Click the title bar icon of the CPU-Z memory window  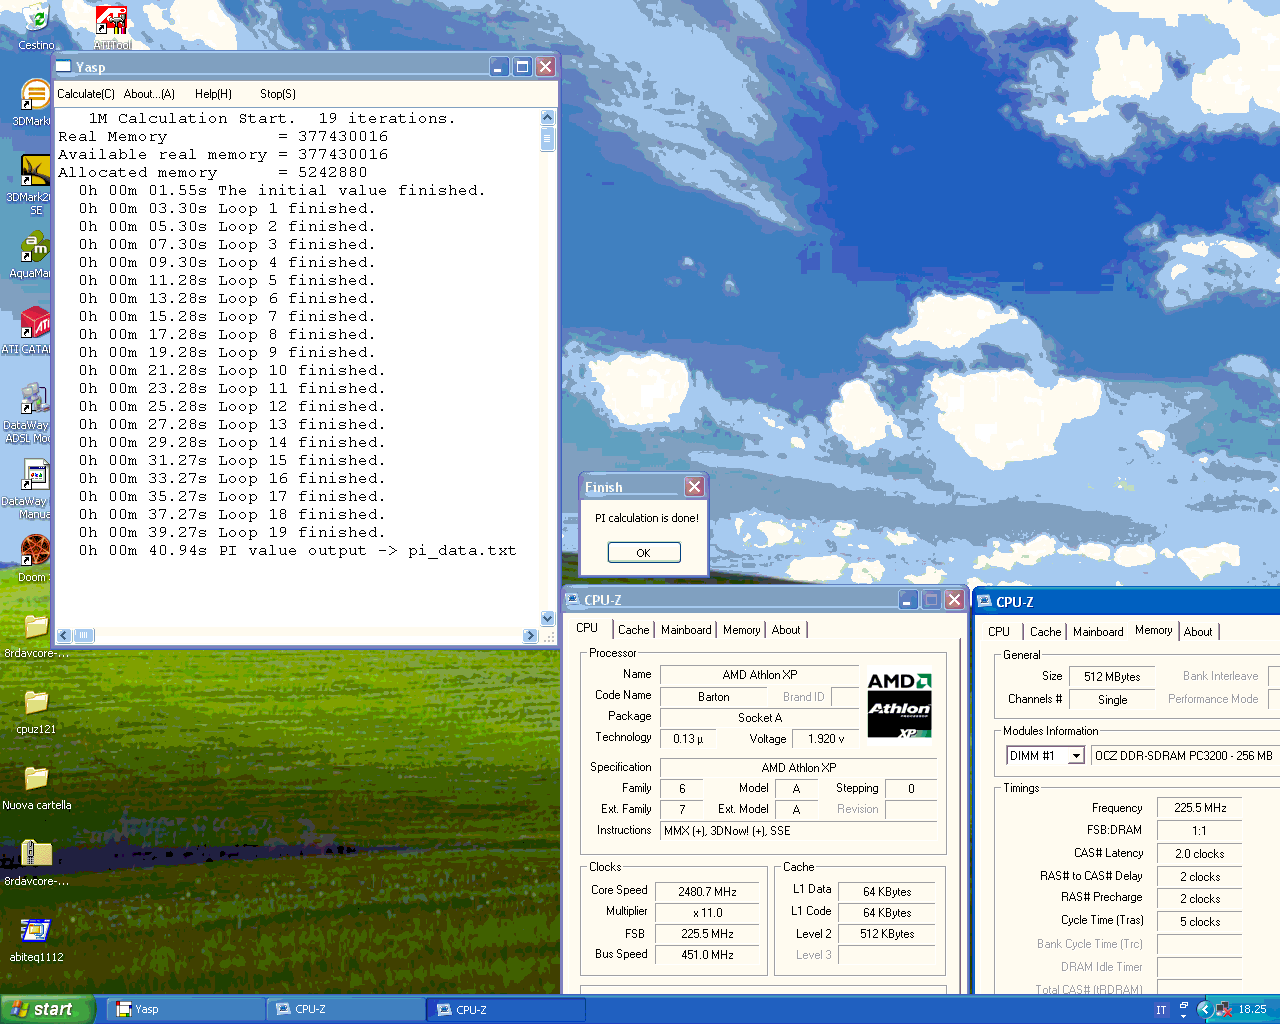[982, 602]
